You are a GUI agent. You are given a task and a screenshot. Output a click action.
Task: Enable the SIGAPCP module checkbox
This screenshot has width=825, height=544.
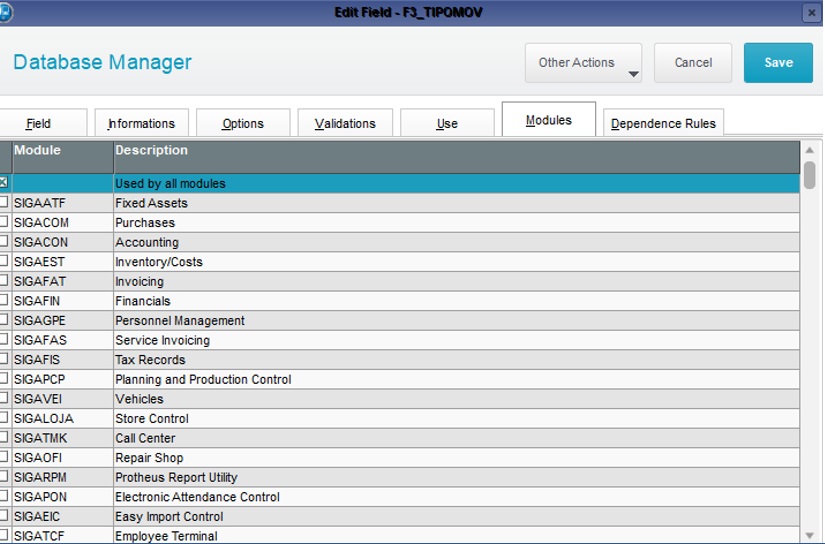[4, 378]
